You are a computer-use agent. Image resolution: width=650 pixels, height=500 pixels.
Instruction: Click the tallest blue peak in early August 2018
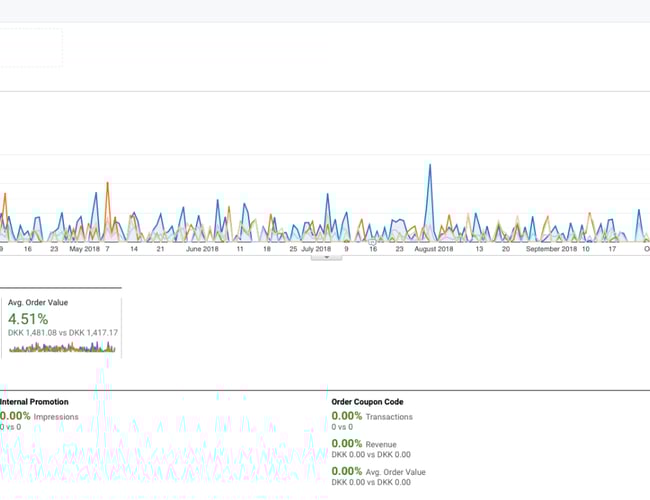(x=430, y=167)
